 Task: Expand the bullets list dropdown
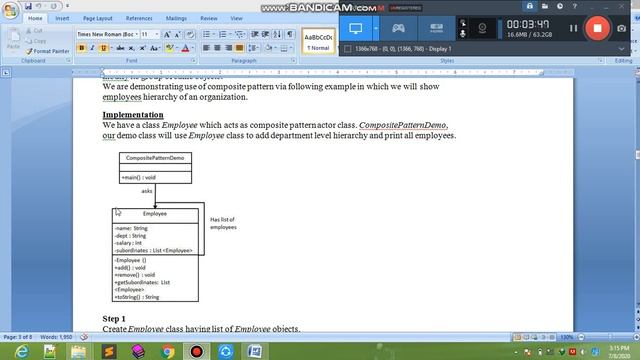(x=213, y=34)
